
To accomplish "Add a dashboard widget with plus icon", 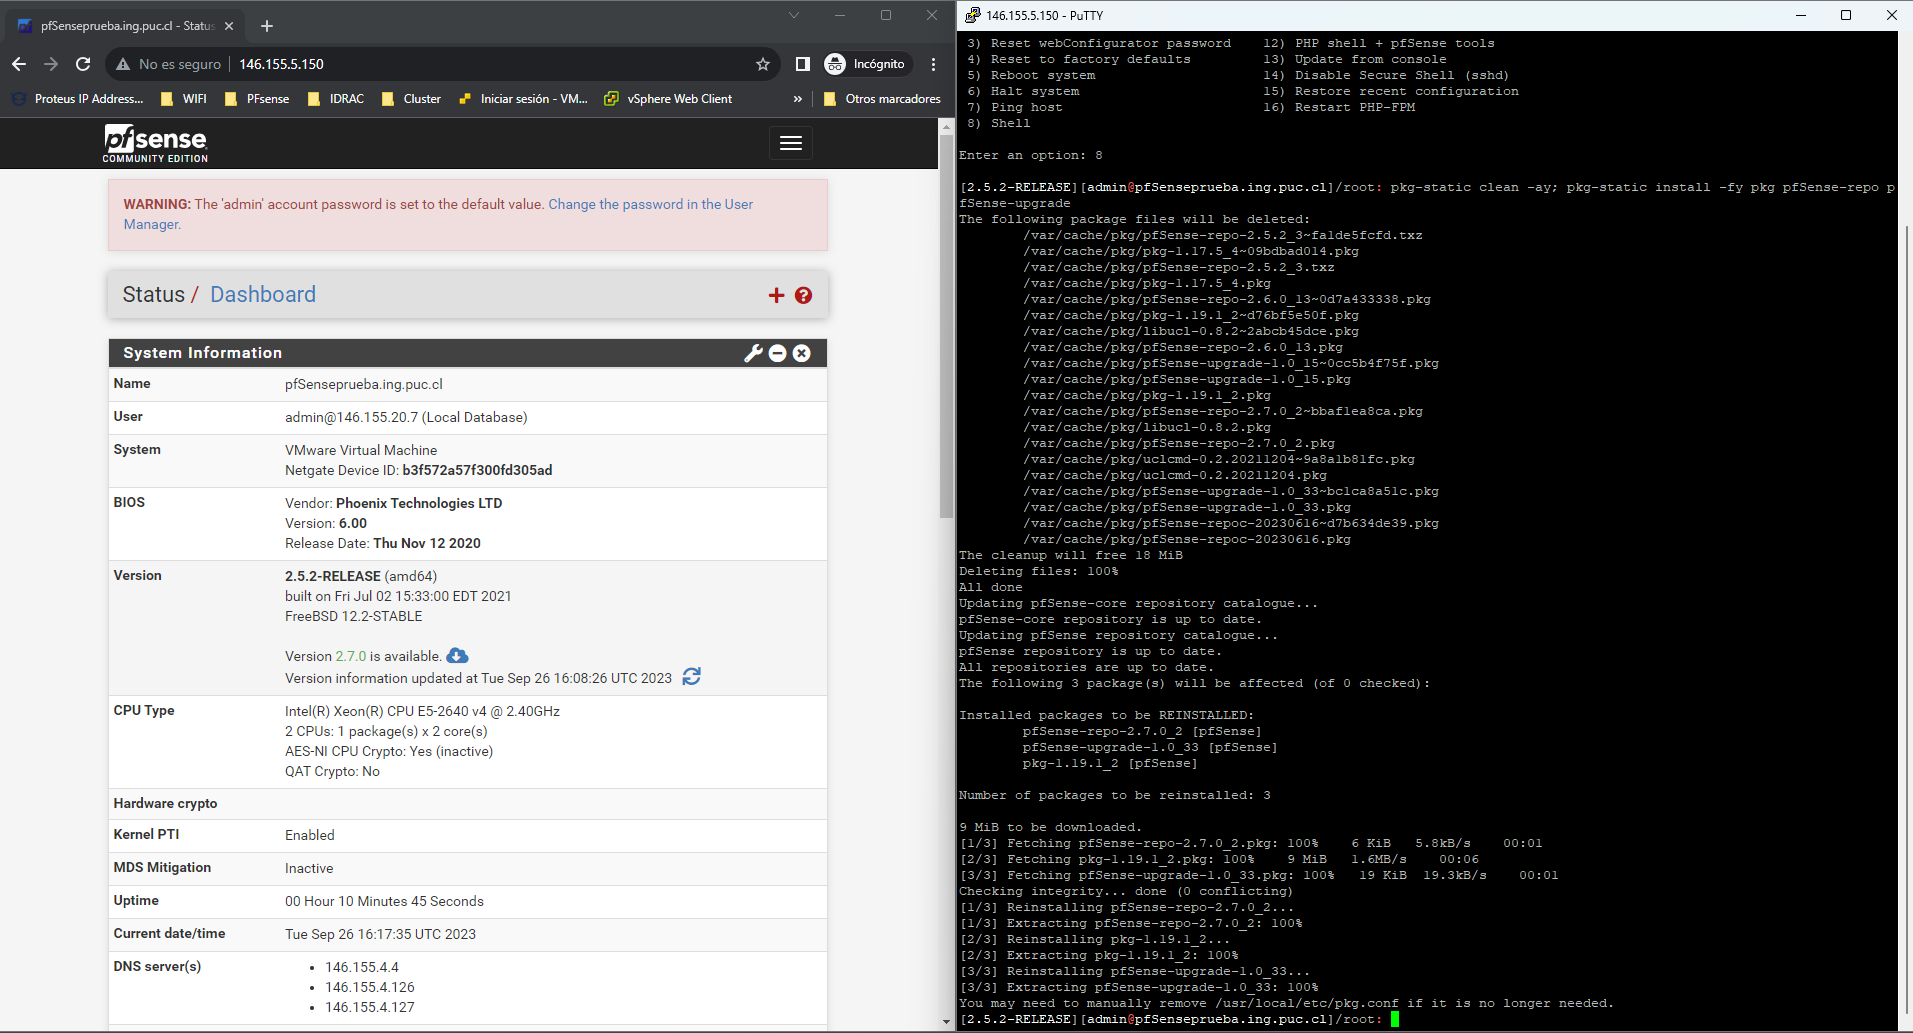I will 776,295.
